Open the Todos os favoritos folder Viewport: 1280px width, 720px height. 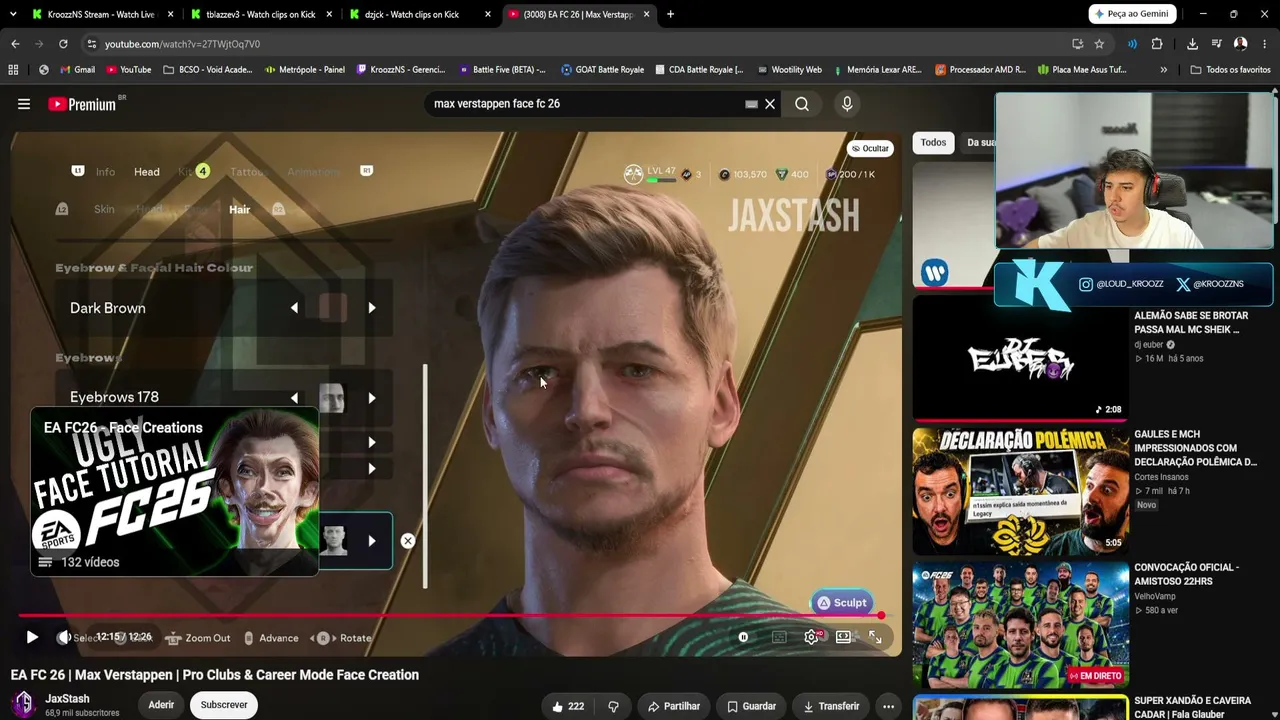pos(1230,70)
